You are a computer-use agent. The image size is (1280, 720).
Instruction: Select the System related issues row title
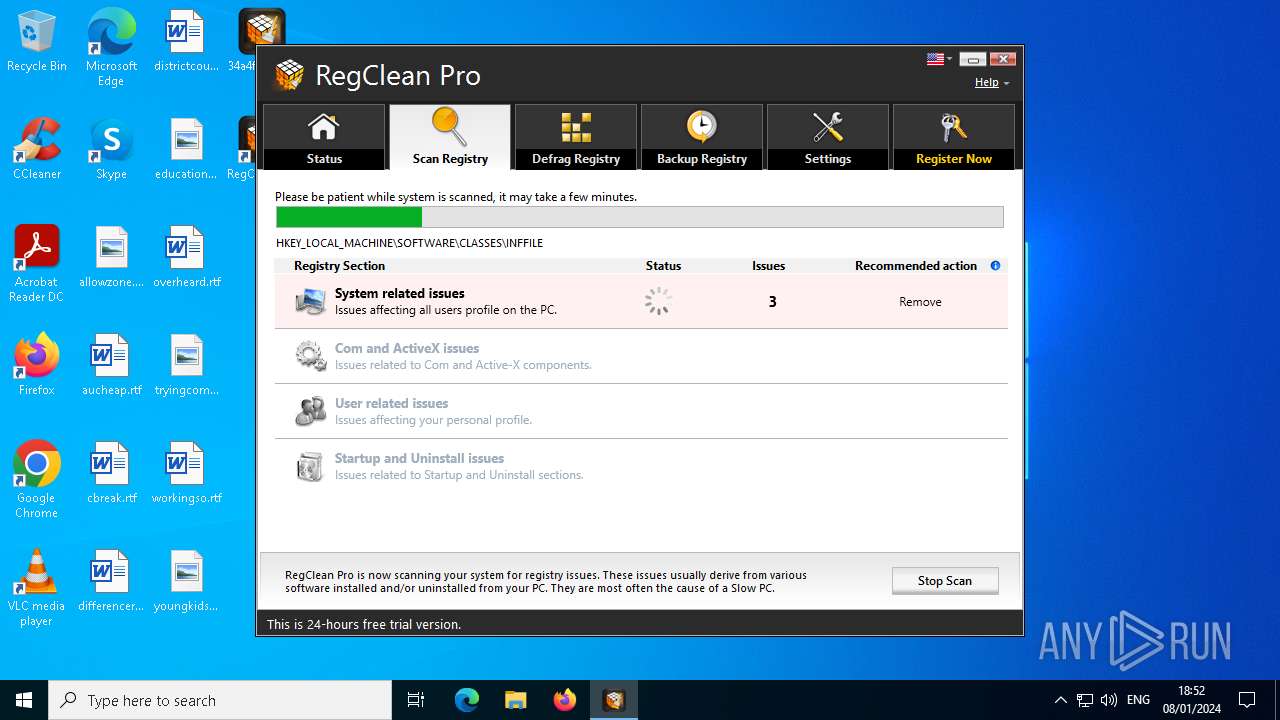point(400,293)
